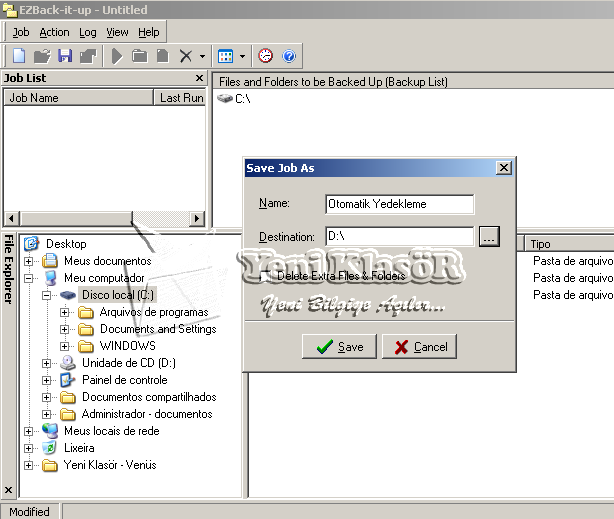Click the Save floppy disk icon
The width and height of the screenshot is (614, 519).
pos(65,56)
